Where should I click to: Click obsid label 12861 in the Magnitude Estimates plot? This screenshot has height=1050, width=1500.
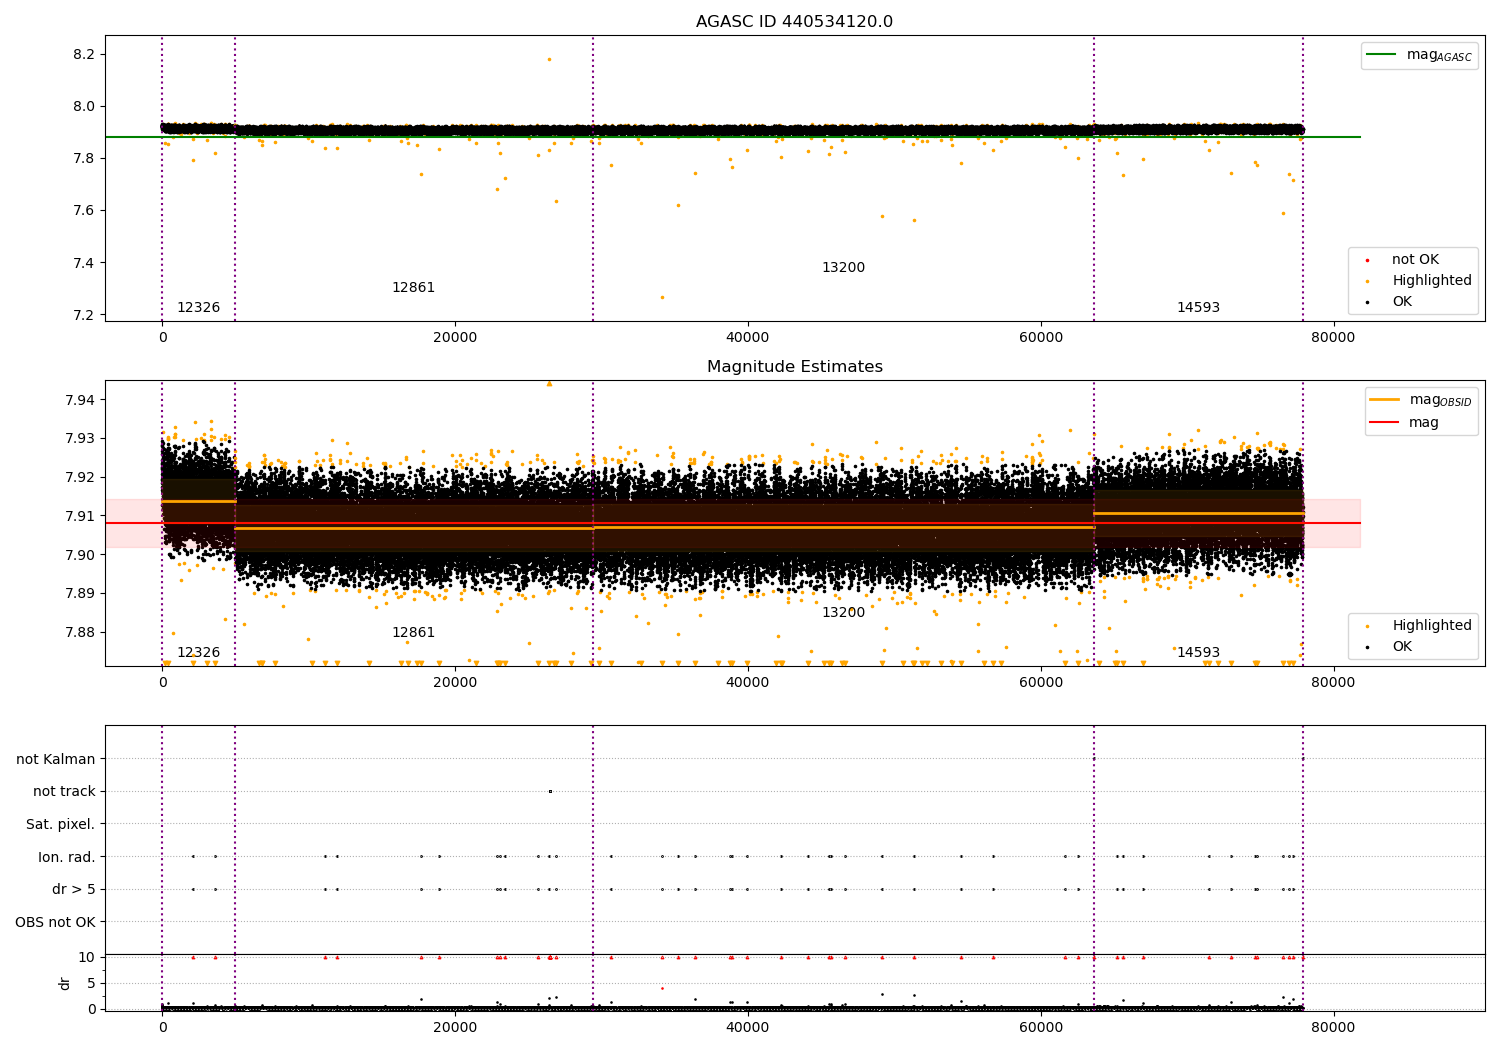(413, 633)
